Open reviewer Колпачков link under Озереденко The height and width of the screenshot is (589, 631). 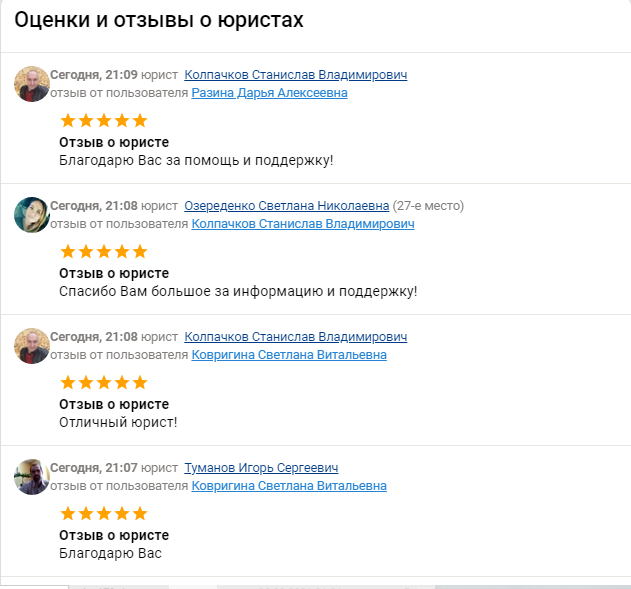(302, 224)
